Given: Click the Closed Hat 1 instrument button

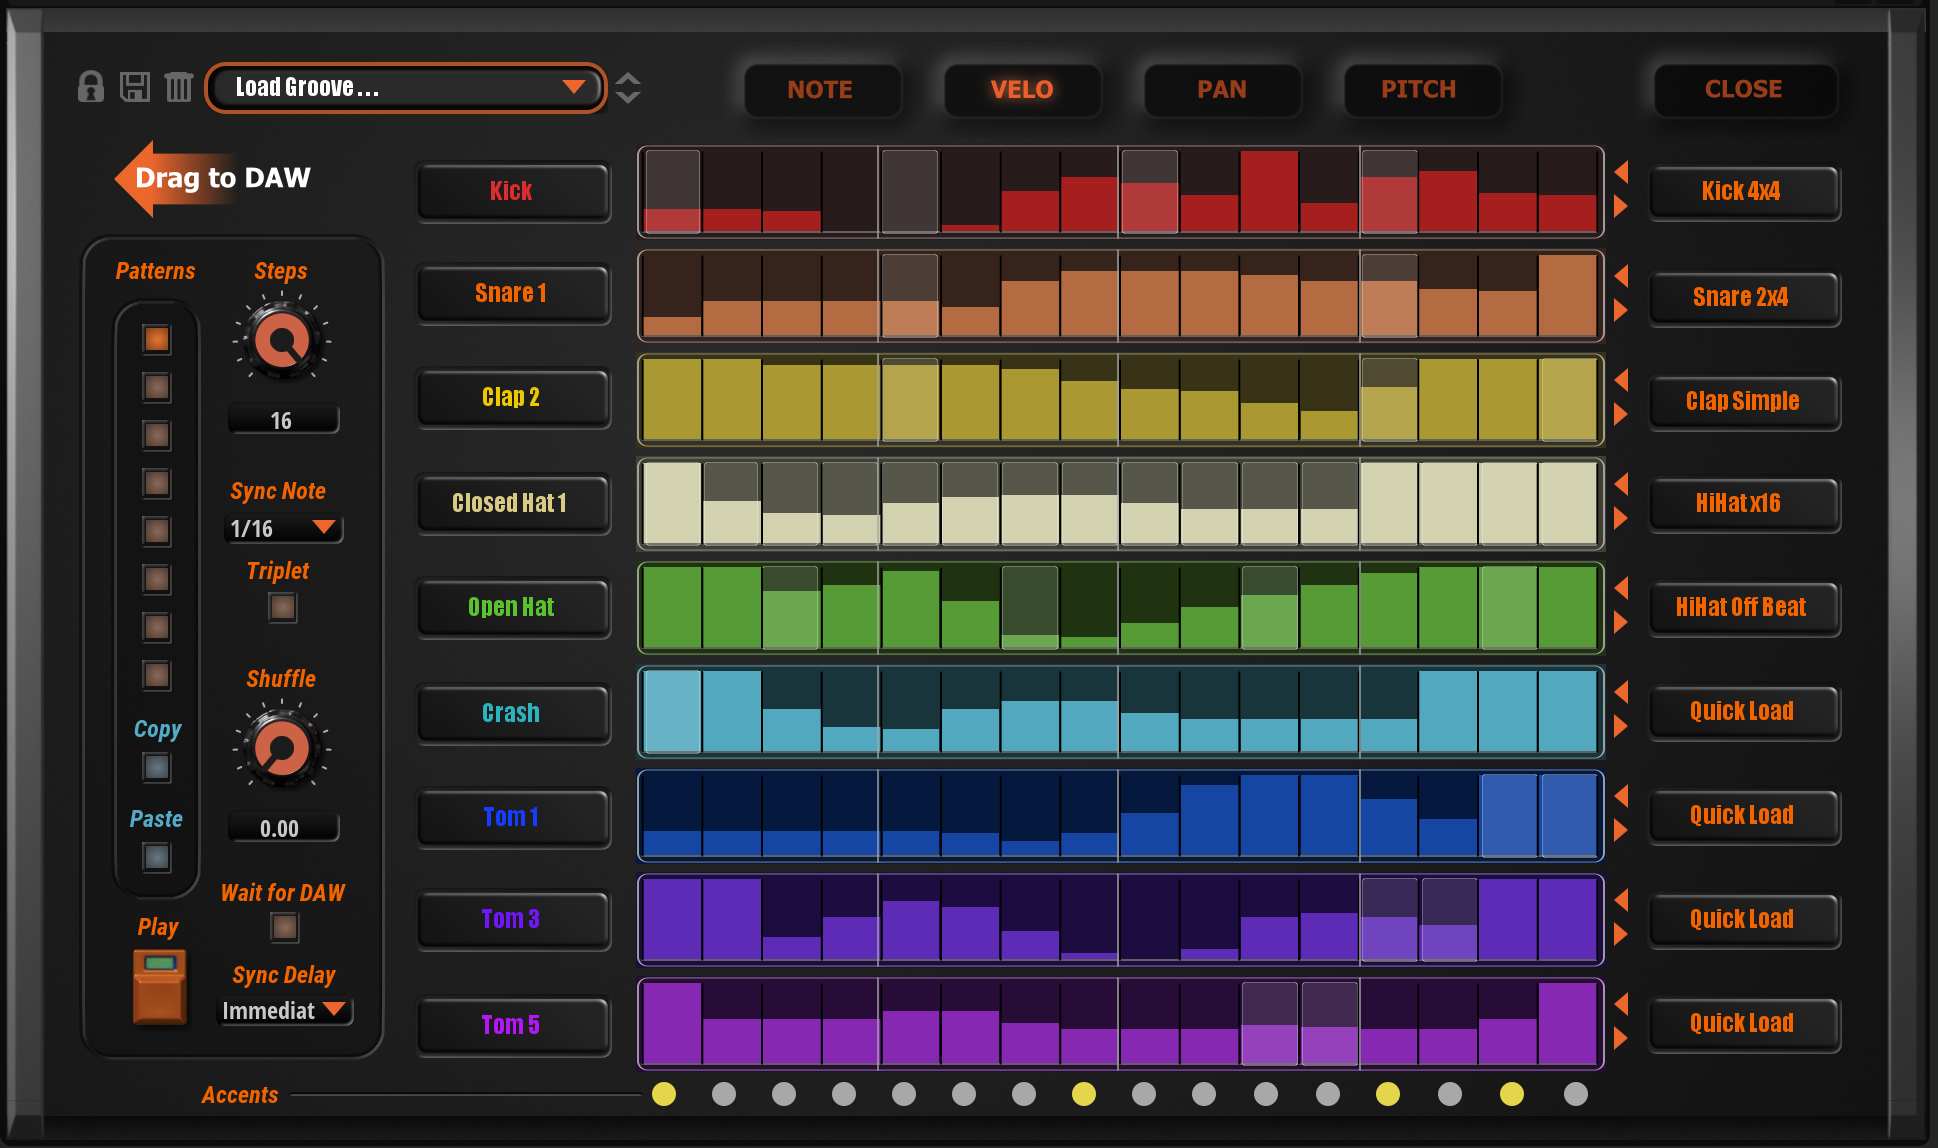Looking at the screenshot, I should tap(512, 503).
